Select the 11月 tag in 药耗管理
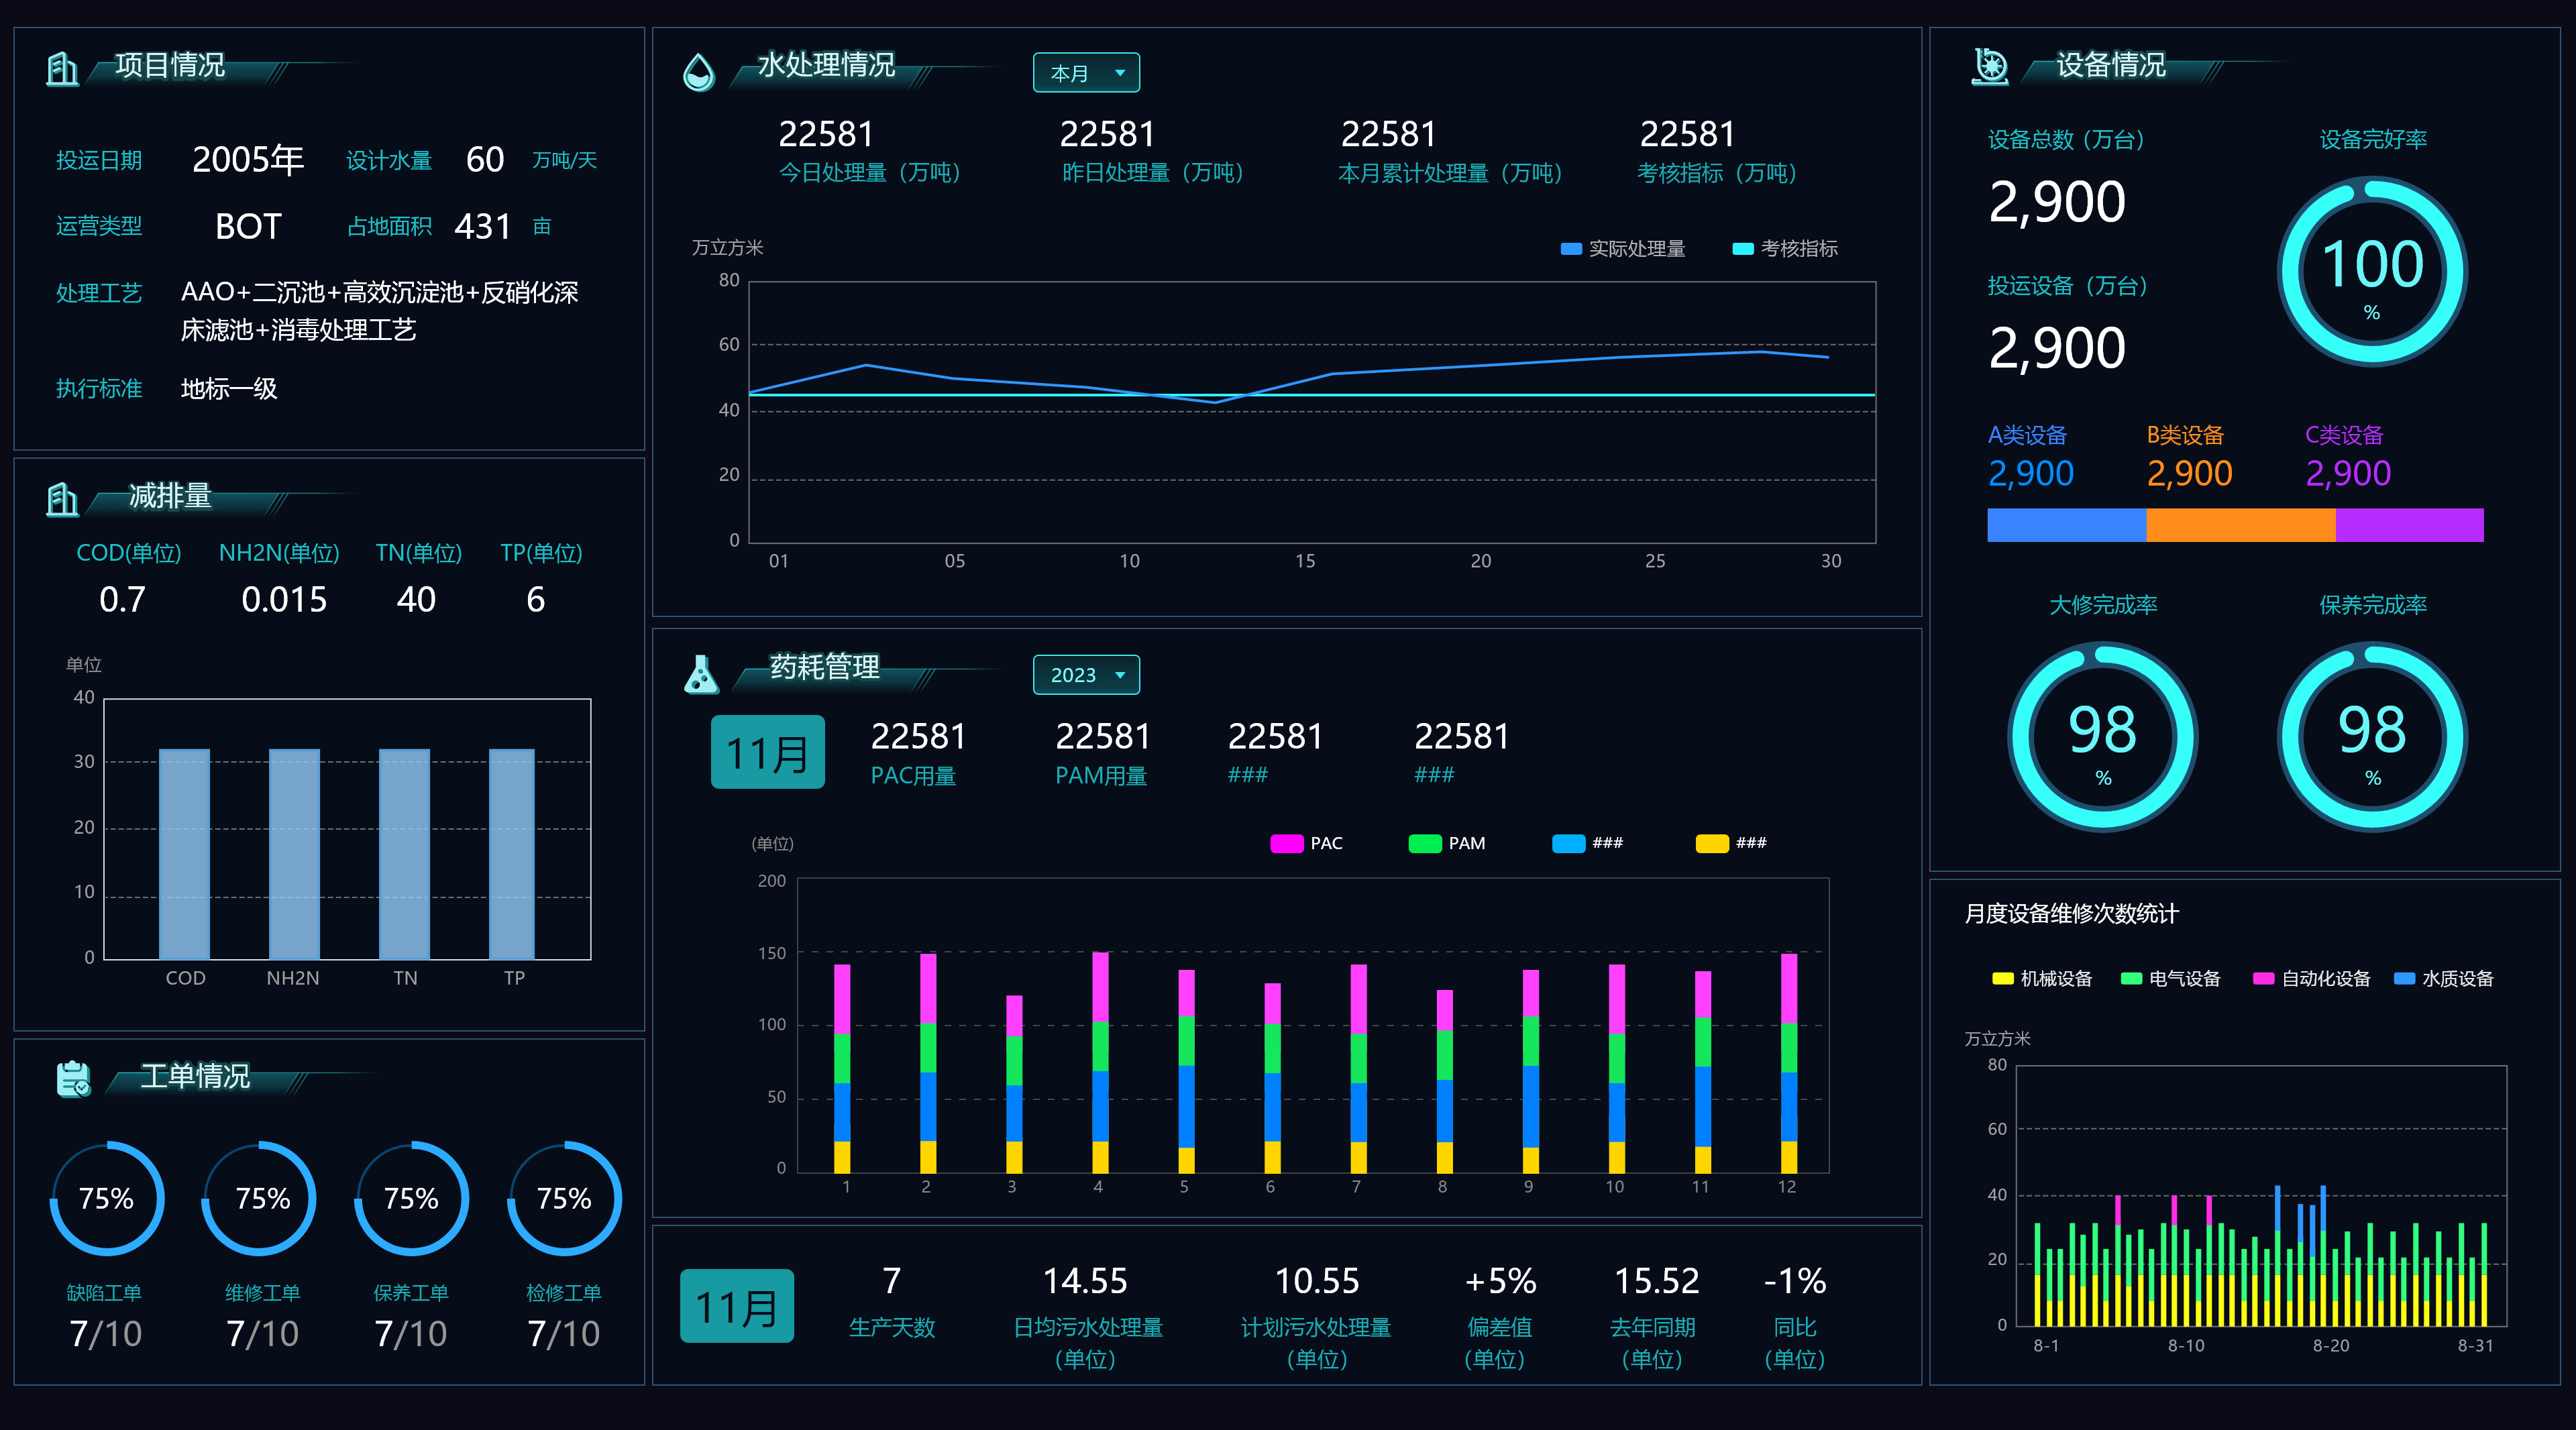The image size is (2576, 1430). pyautogui.click(x=767, y=752)
